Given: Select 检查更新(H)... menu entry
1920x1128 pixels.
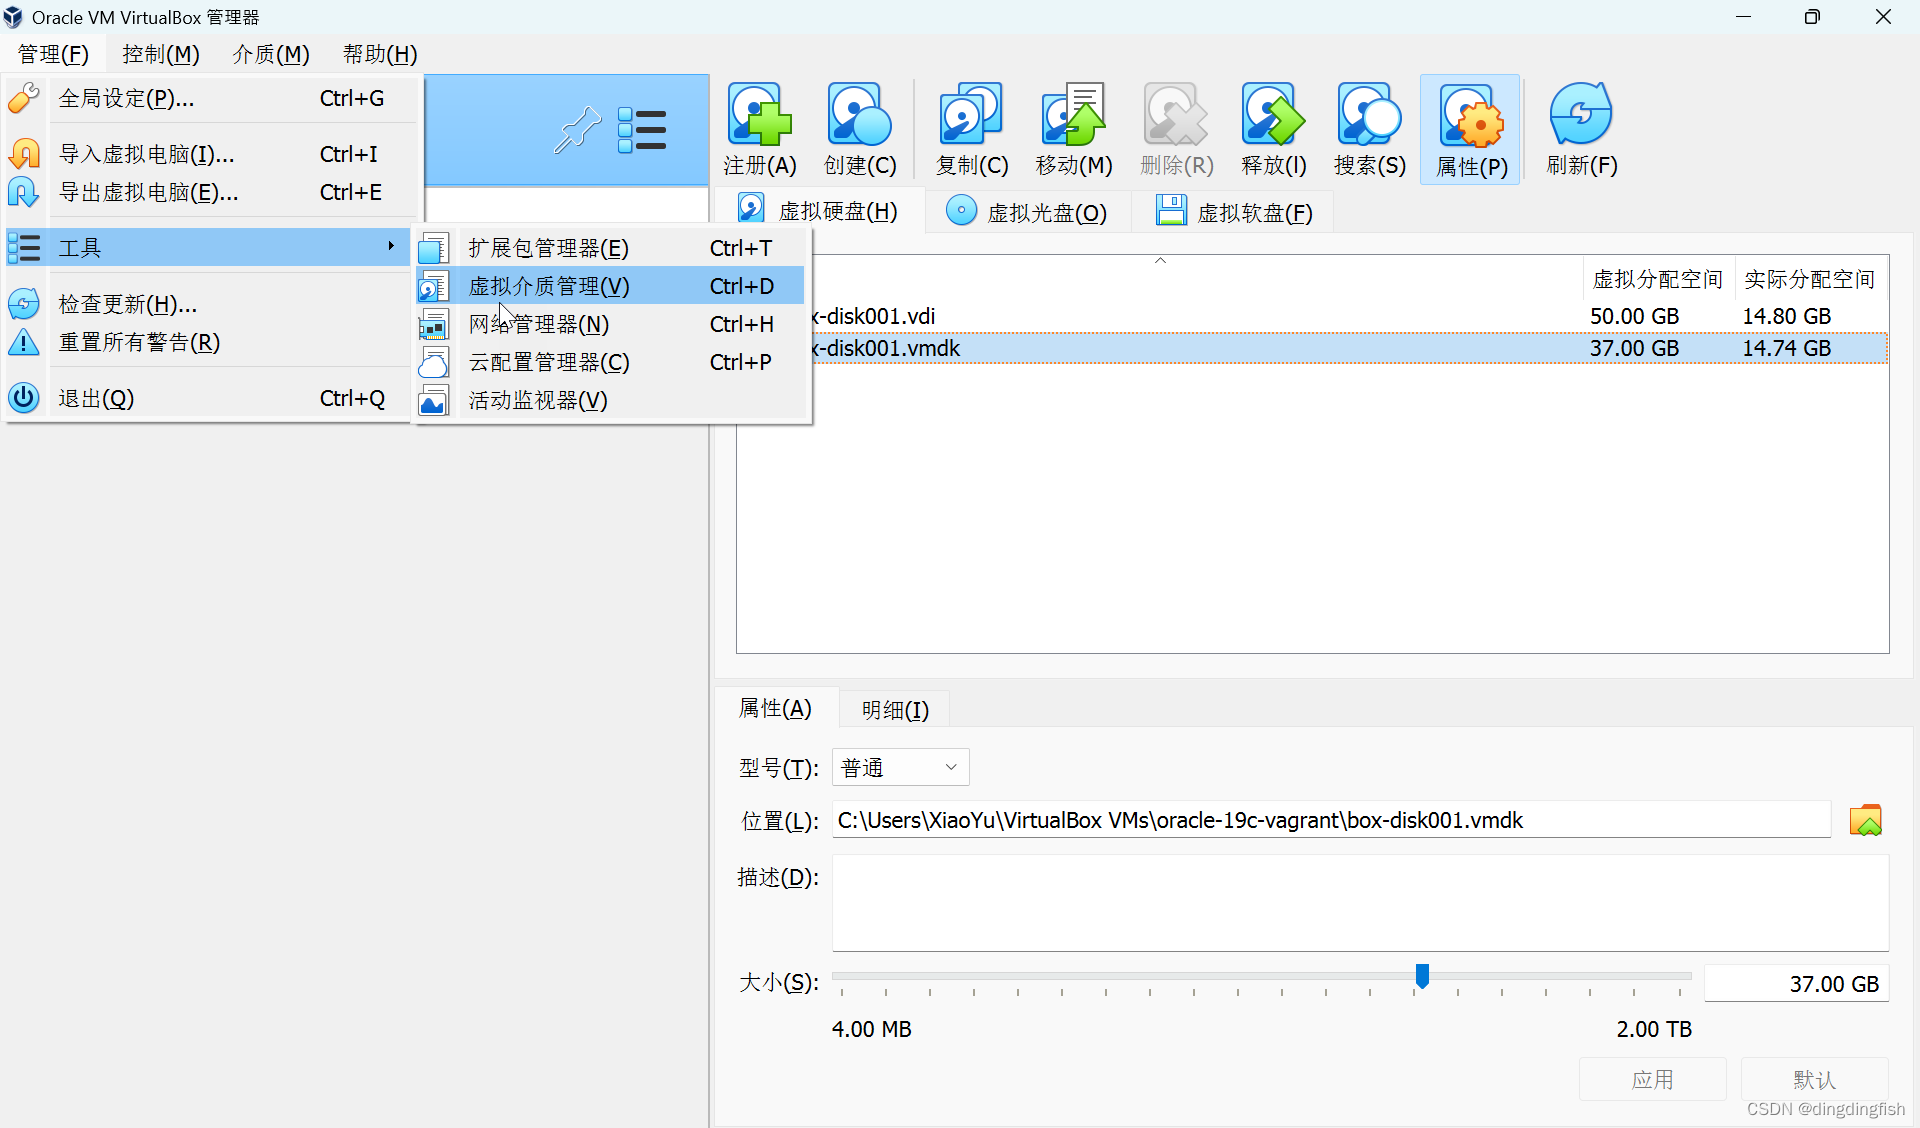Looking at the screenshot, I should (x=210, y=304).
